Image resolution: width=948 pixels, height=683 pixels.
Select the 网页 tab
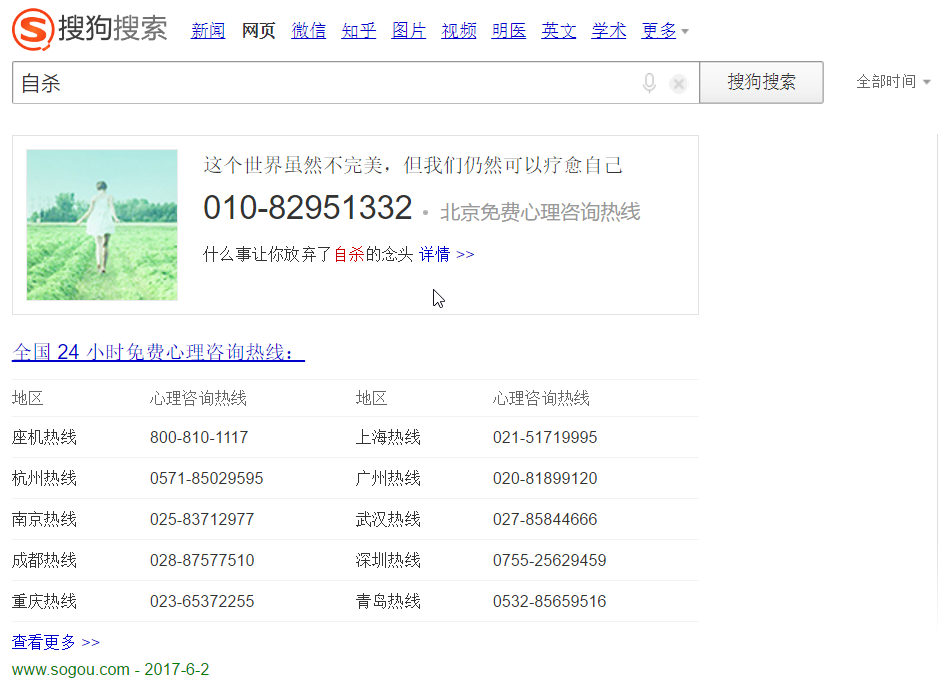(258, 31)
